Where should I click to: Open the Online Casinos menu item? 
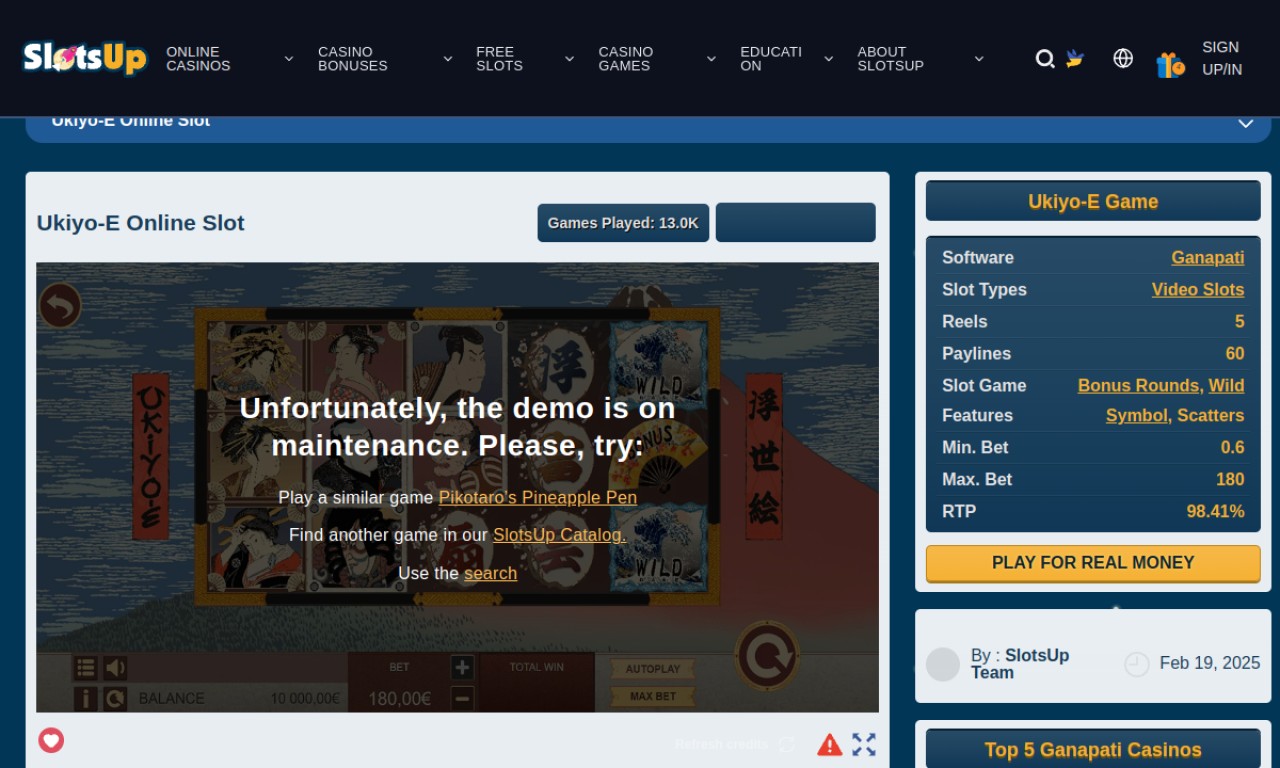[198, 59]
